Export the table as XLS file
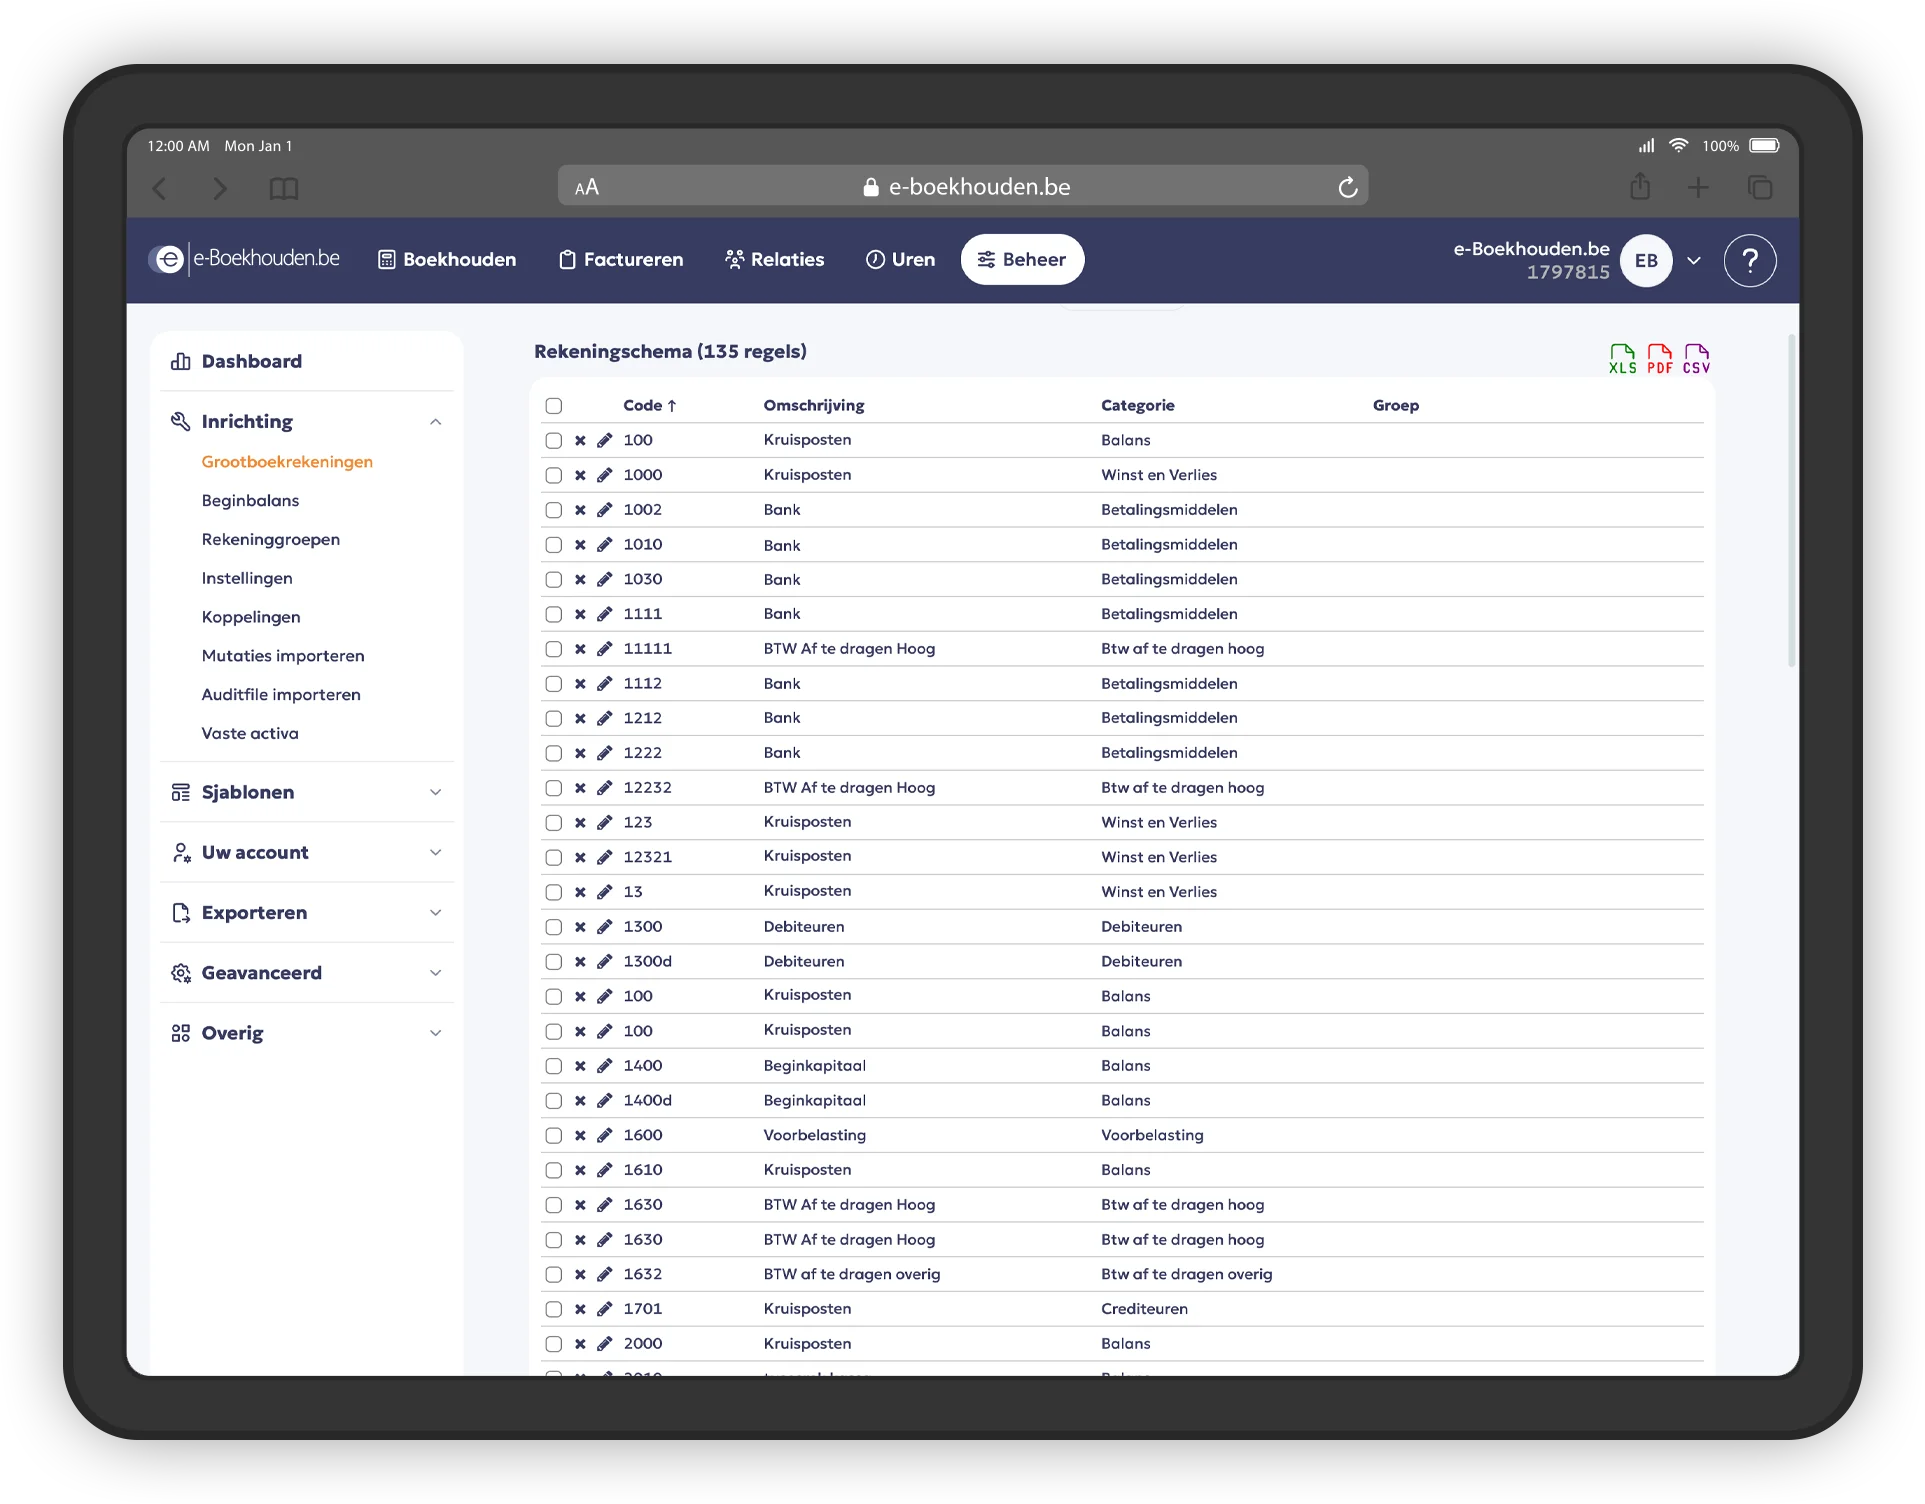The height and width of the screenshot is (1504, 1925). pos(1622,358)
